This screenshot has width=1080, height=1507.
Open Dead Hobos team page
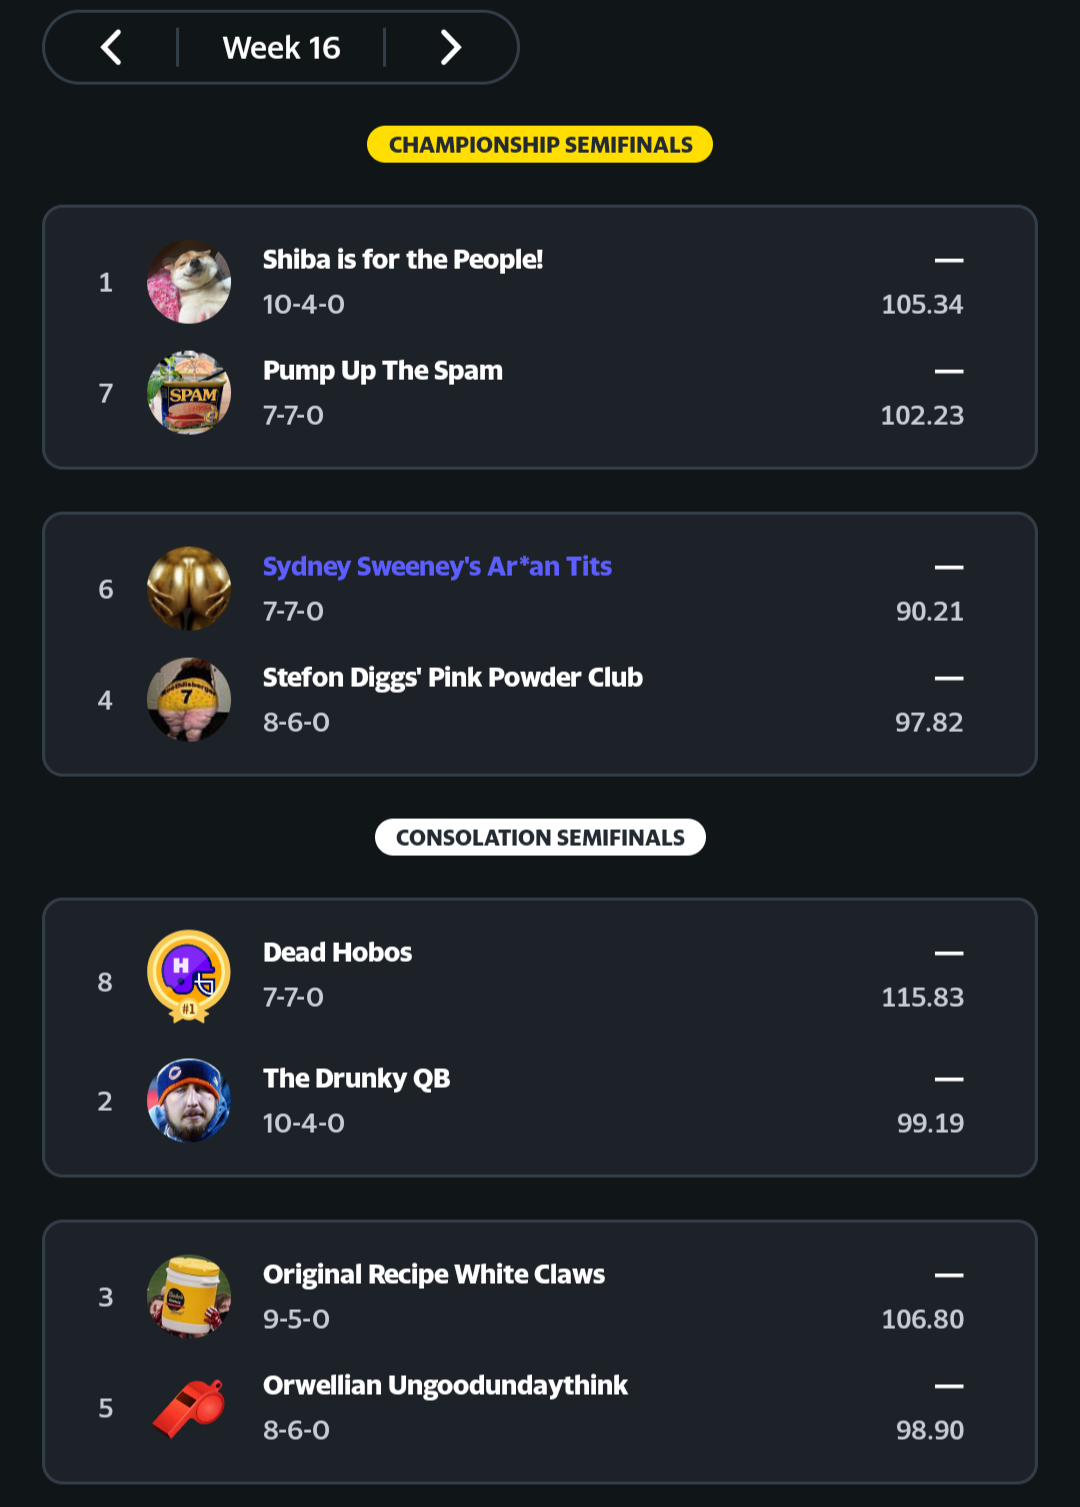point(337,953)
